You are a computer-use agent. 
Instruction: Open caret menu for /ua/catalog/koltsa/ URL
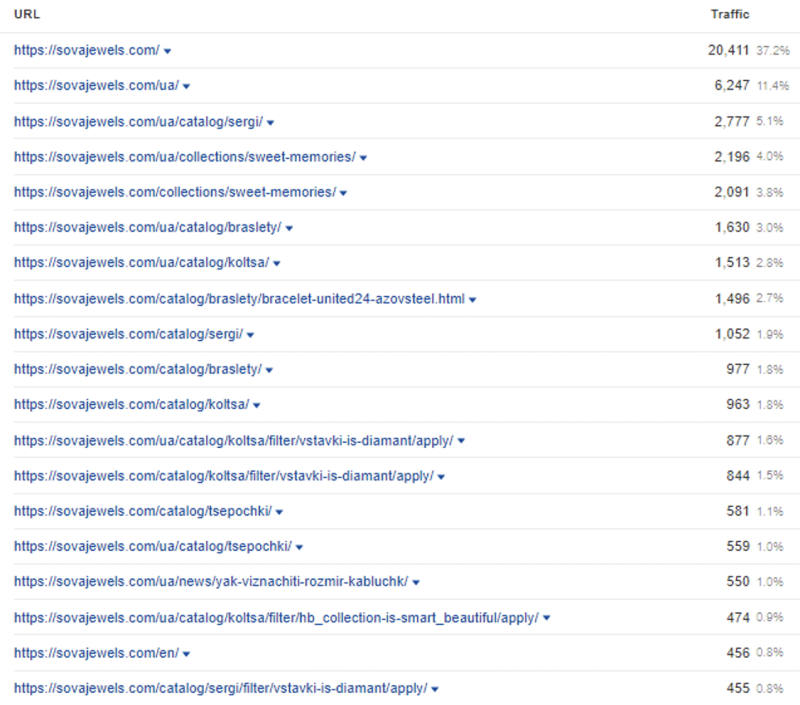[x=277, y=264]
